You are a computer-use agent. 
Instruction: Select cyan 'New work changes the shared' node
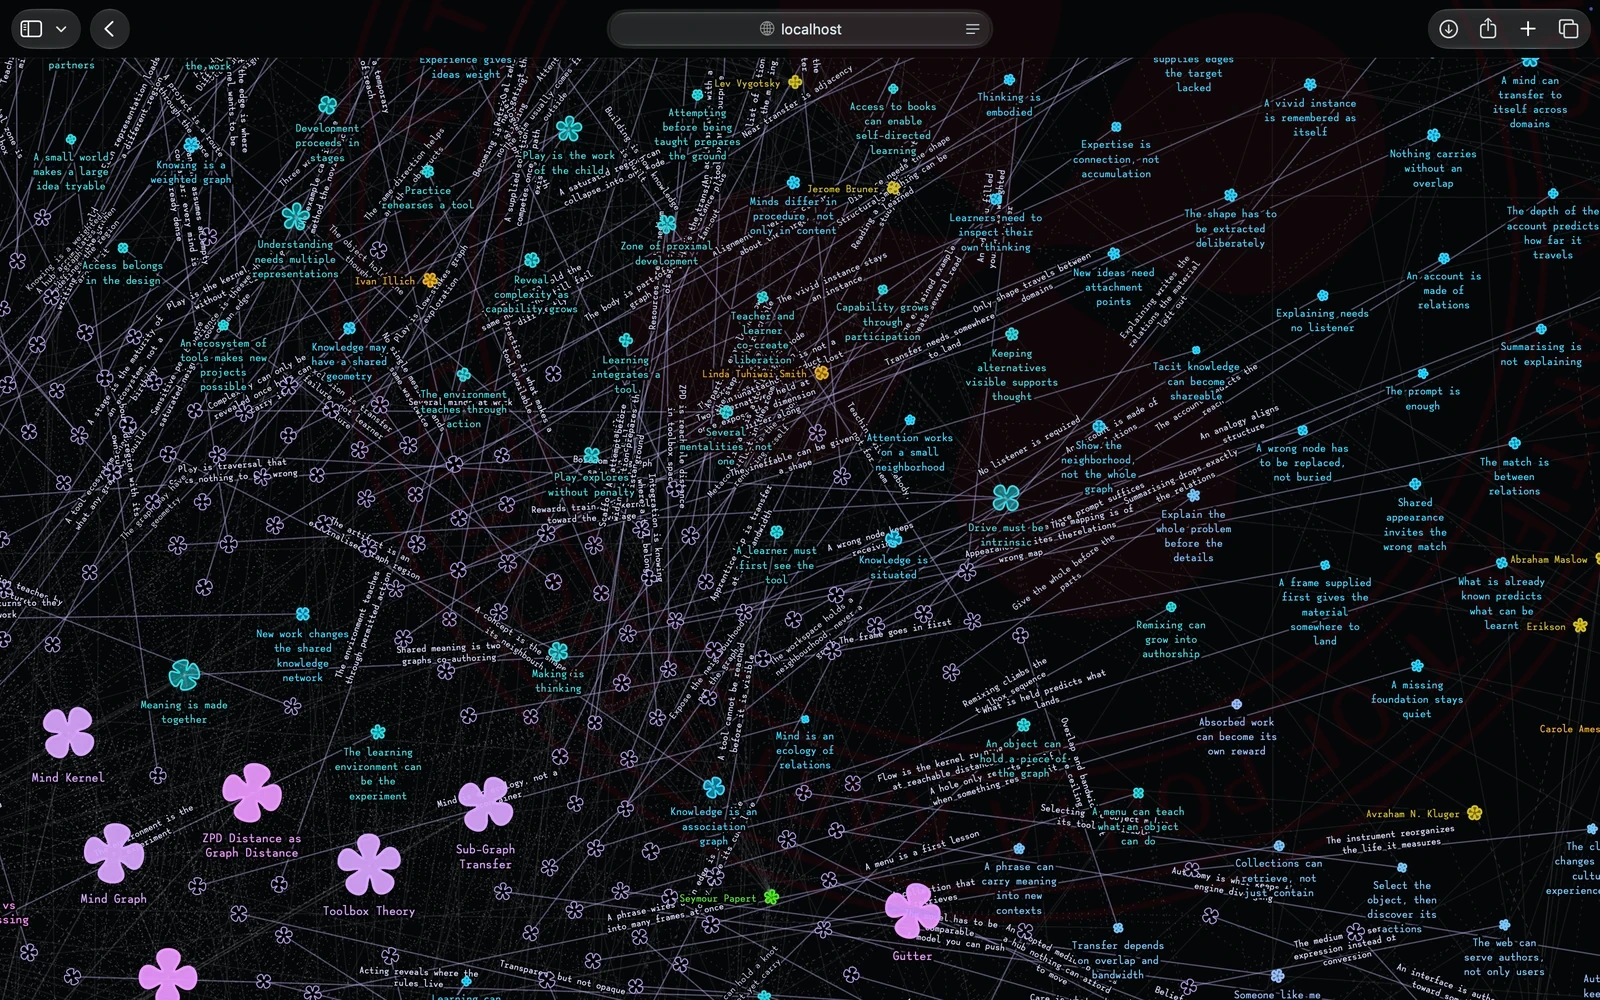click(303, 614)
